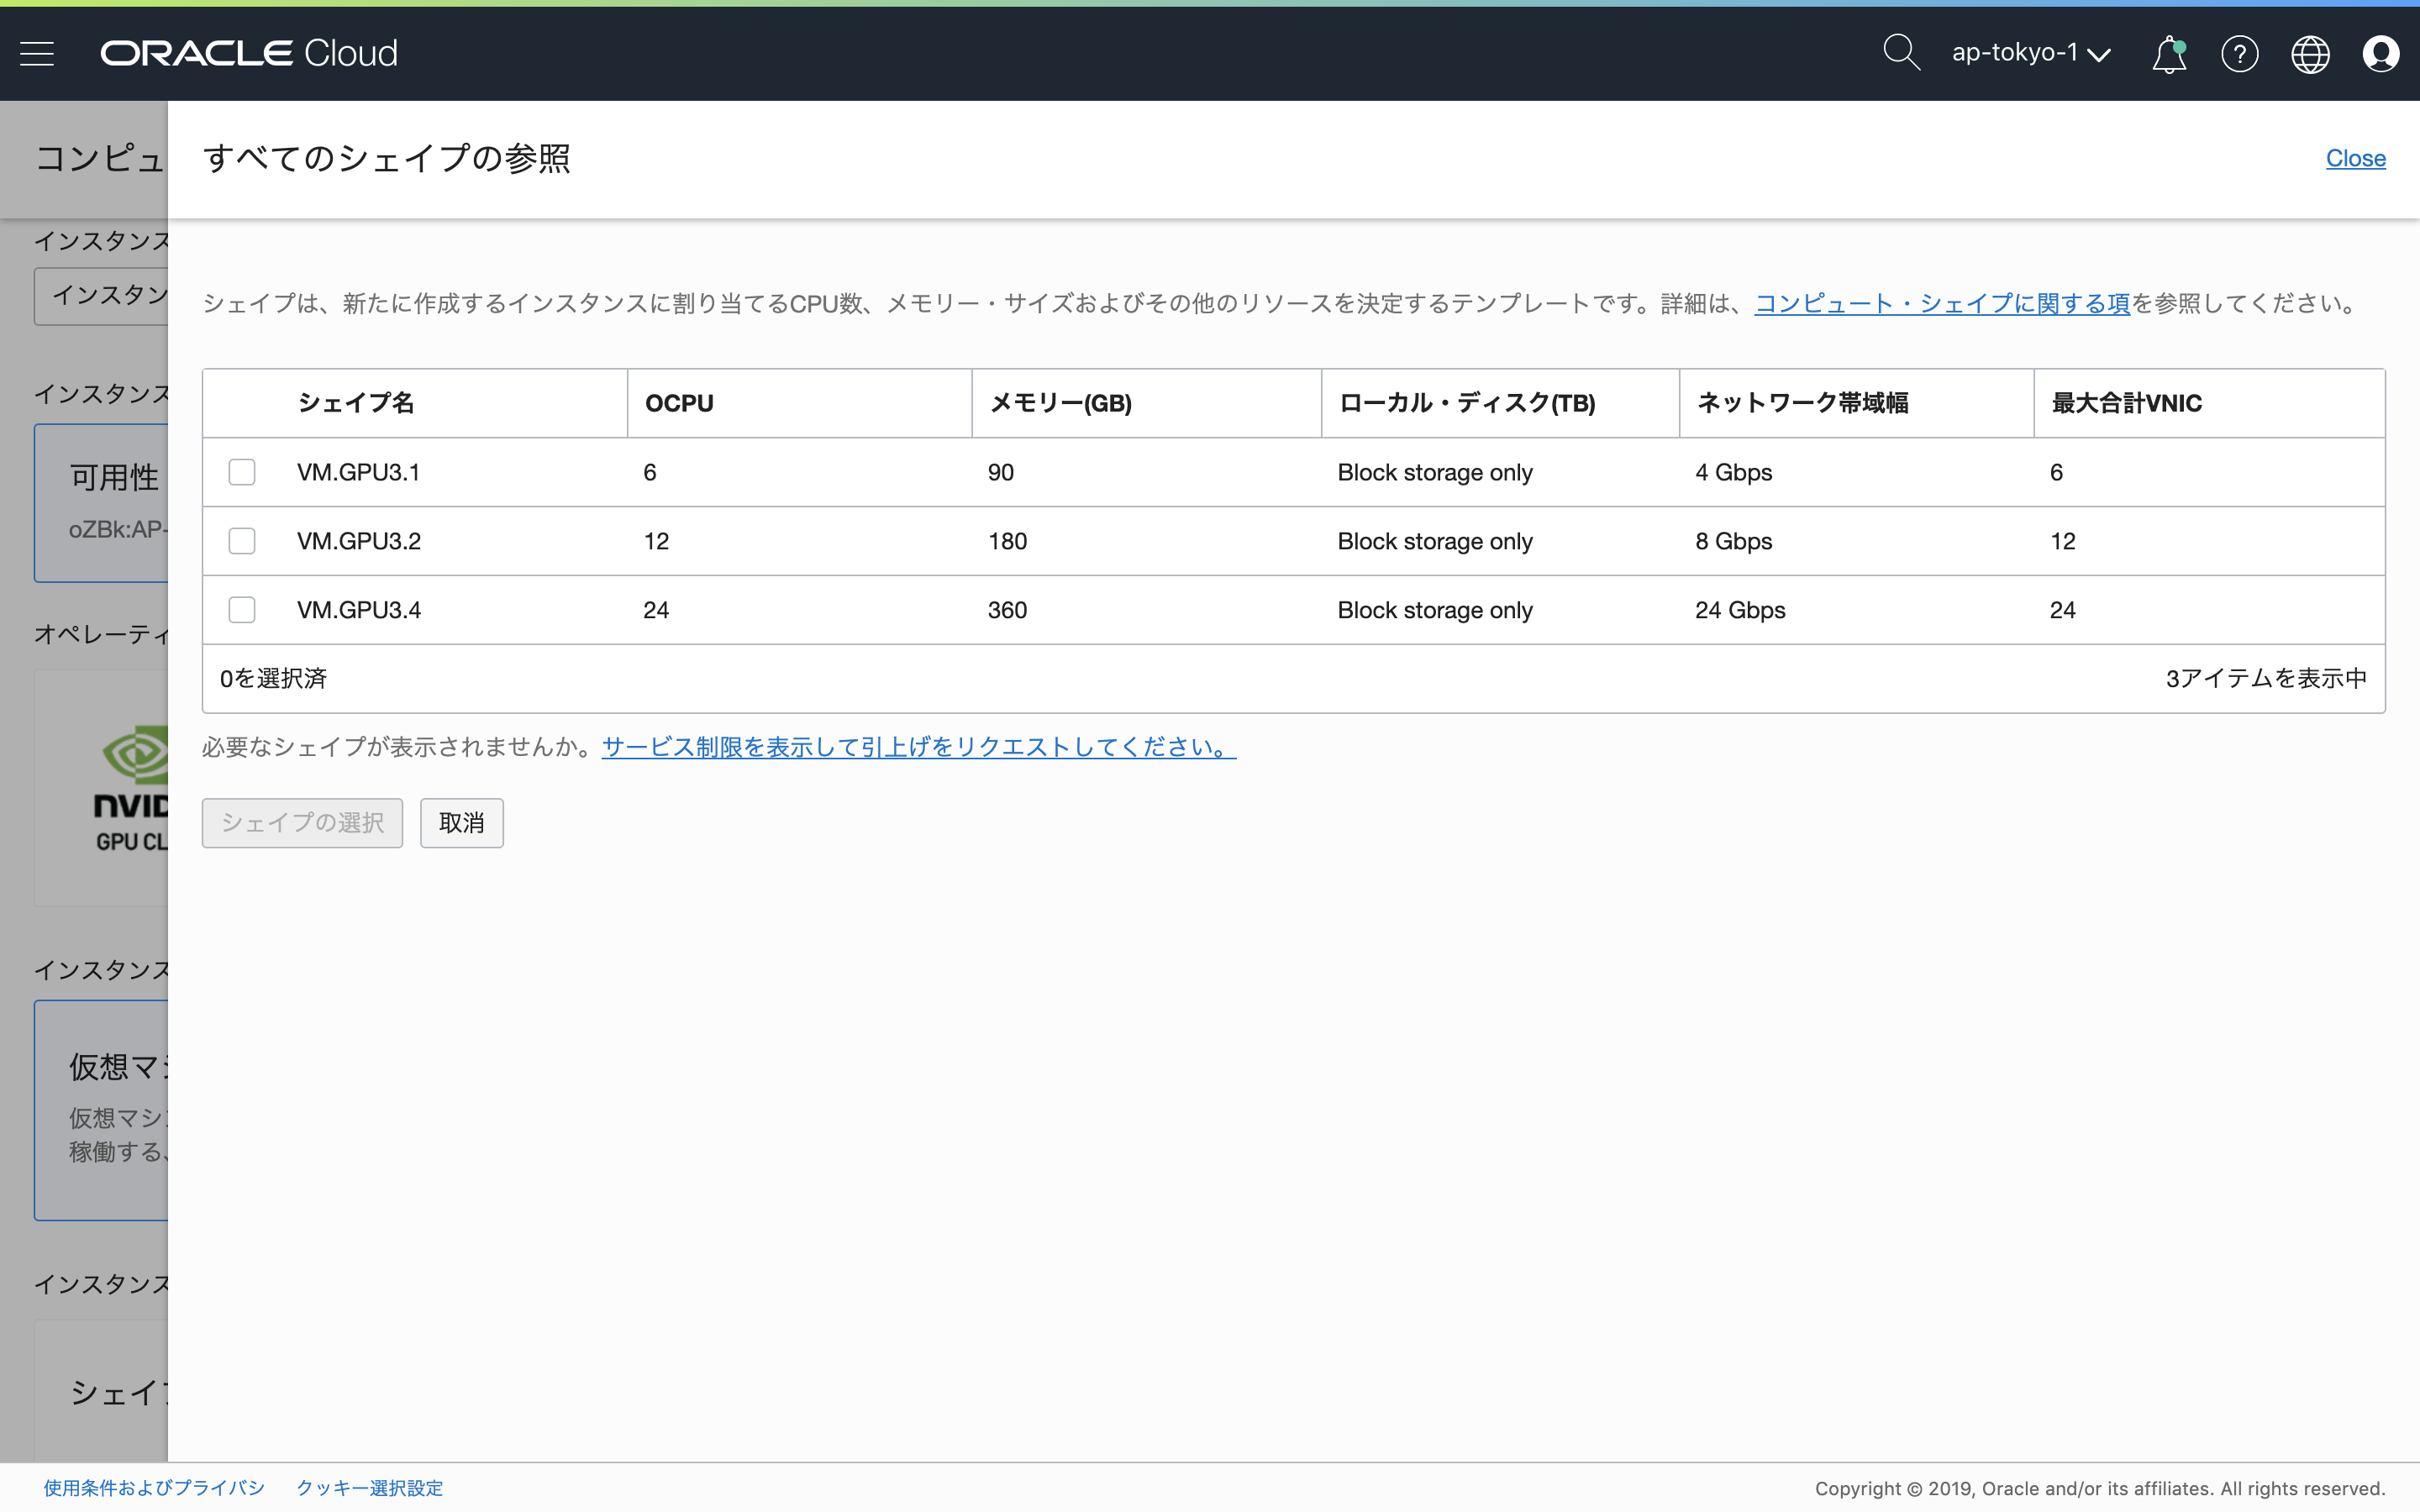This screenshot has height=1512, width=2420.
Task: Expand the ap-tokyo-1 region dropdown
Action: point(2029,53)
